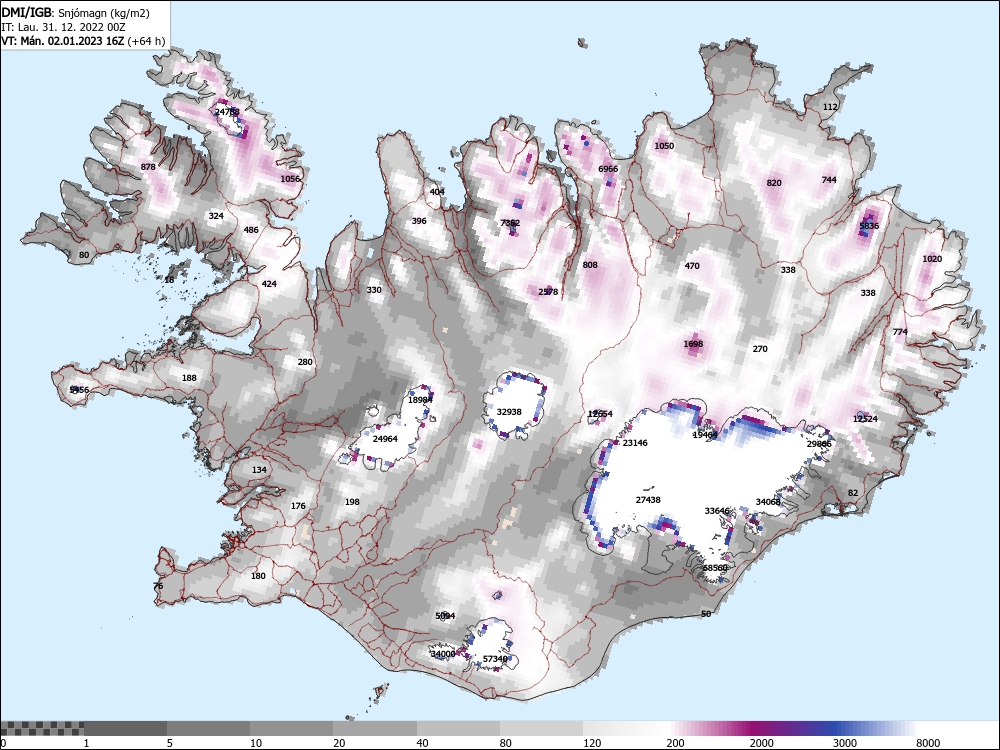This screenshot has width=1000, height=750.
Task: Click the glacier value 34000
Action: coord(443,654)
